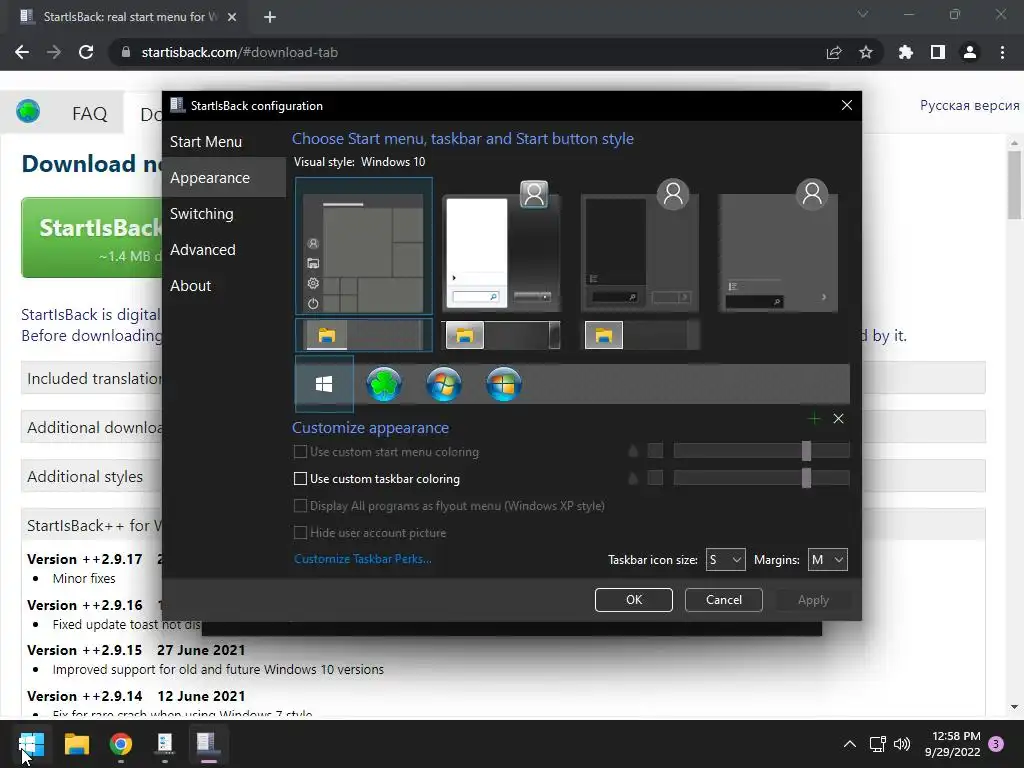The width and height of the screenshot is (1024, 768).
Task: Click the browser back arrow
Action: pyautogui.click(x=22, y=52)
